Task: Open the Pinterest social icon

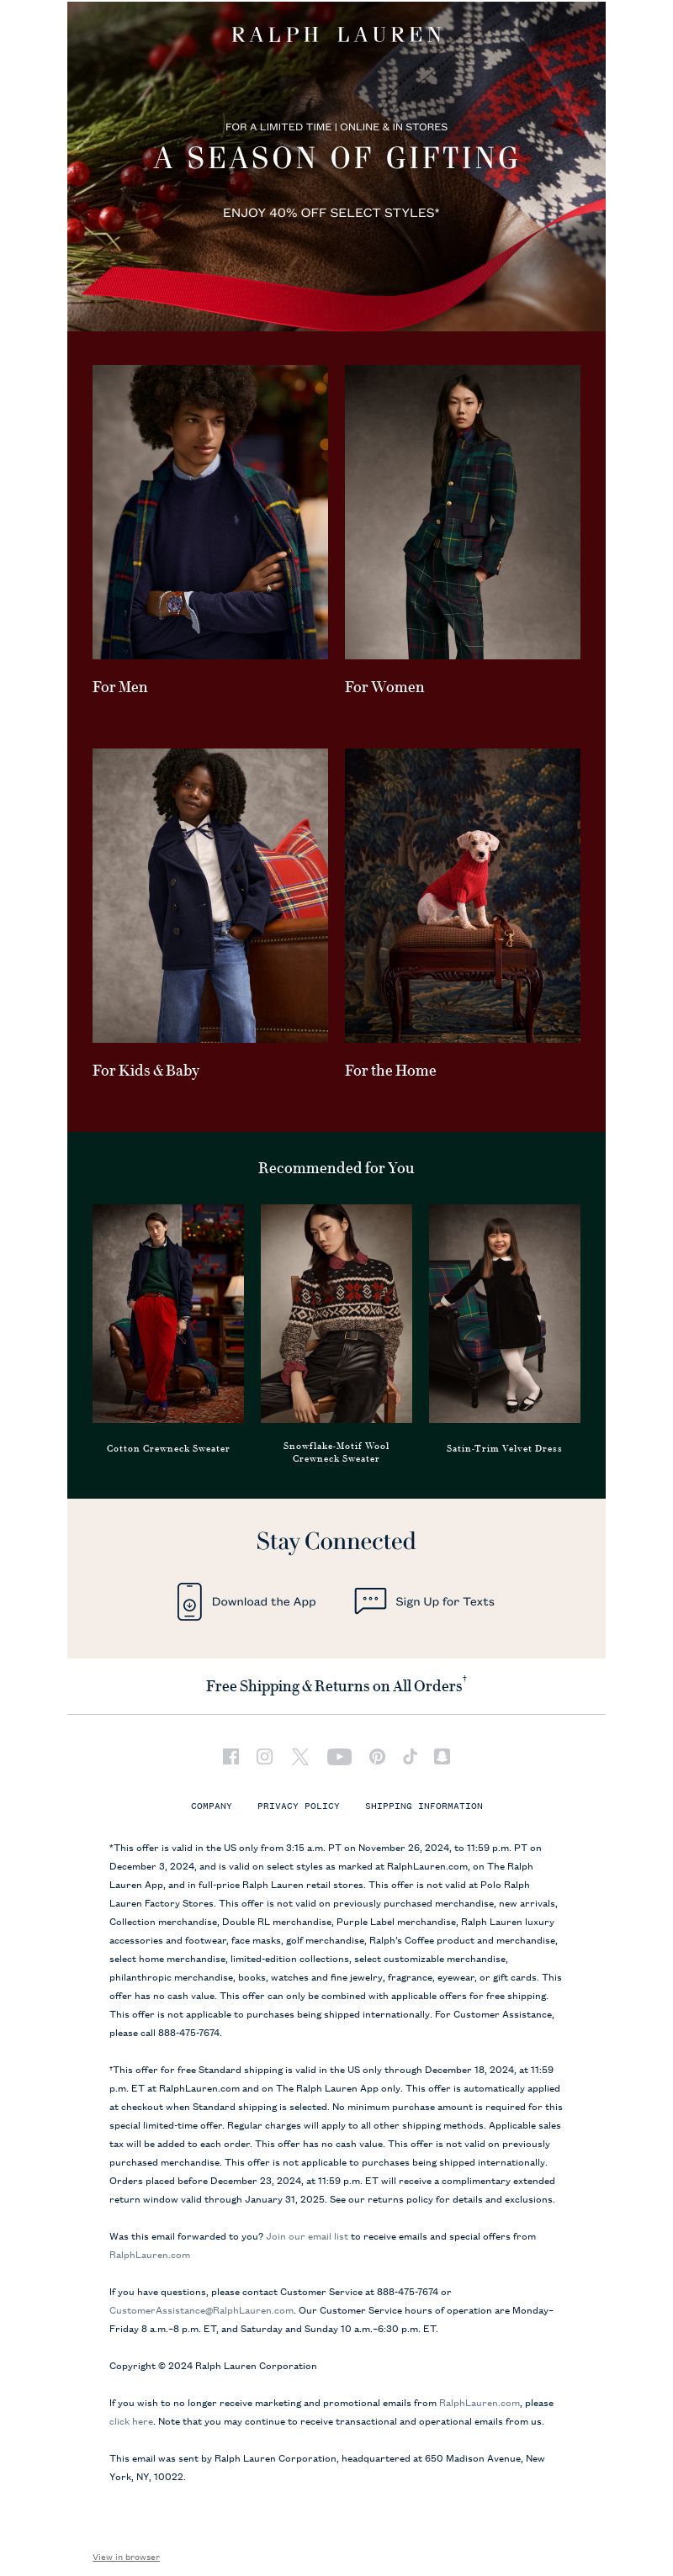Action: point(377,1756)
